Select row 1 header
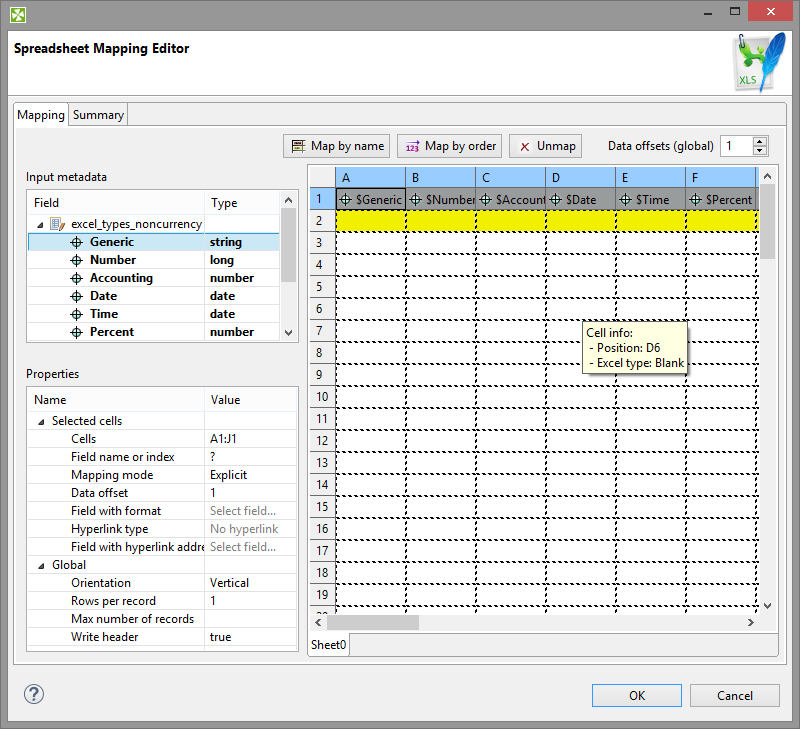This screenshot has width=800, height=729. coord(322,199)
